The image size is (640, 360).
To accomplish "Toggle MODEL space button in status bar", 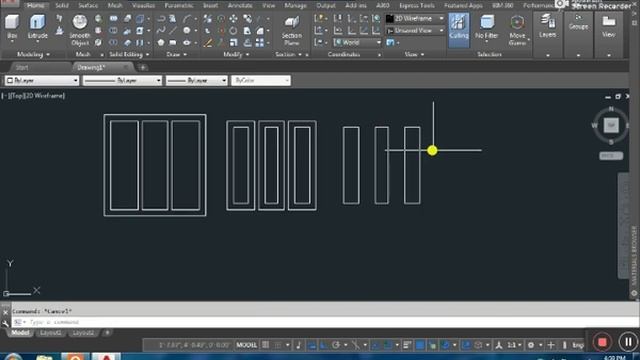I will [247, 345].
